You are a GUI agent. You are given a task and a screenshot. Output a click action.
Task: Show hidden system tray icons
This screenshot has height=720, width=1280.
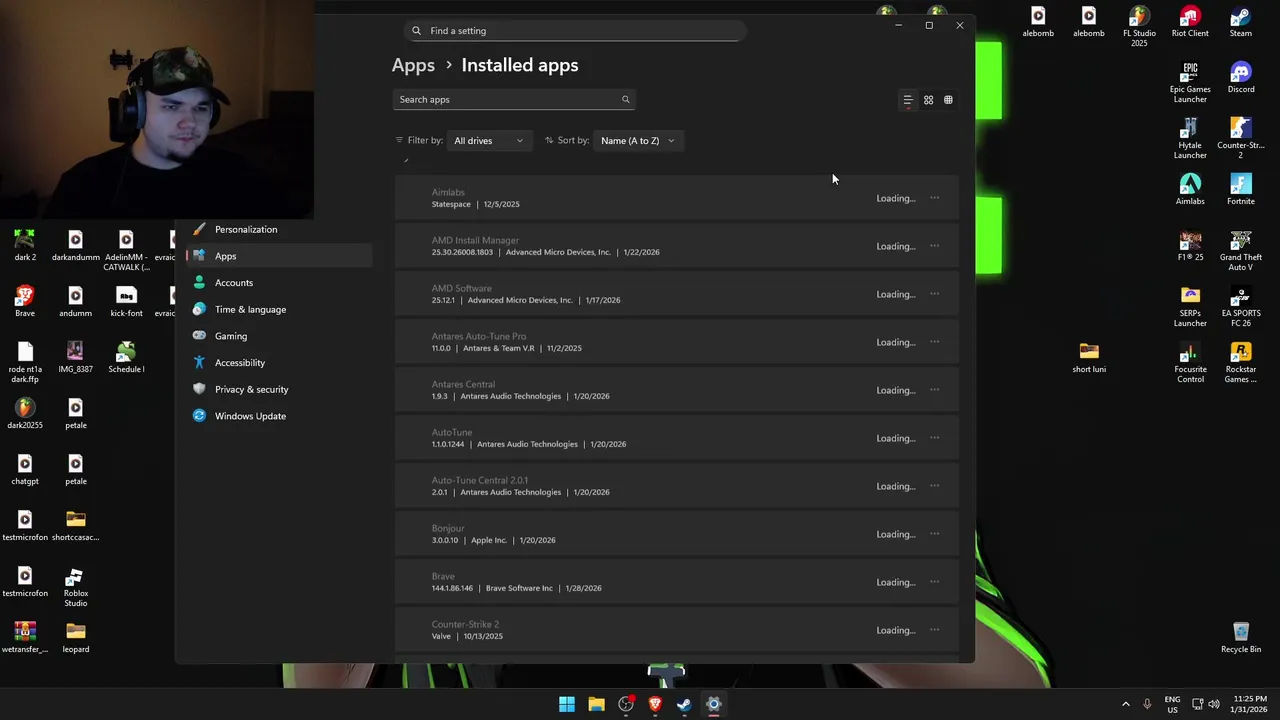click(1125, 704)
